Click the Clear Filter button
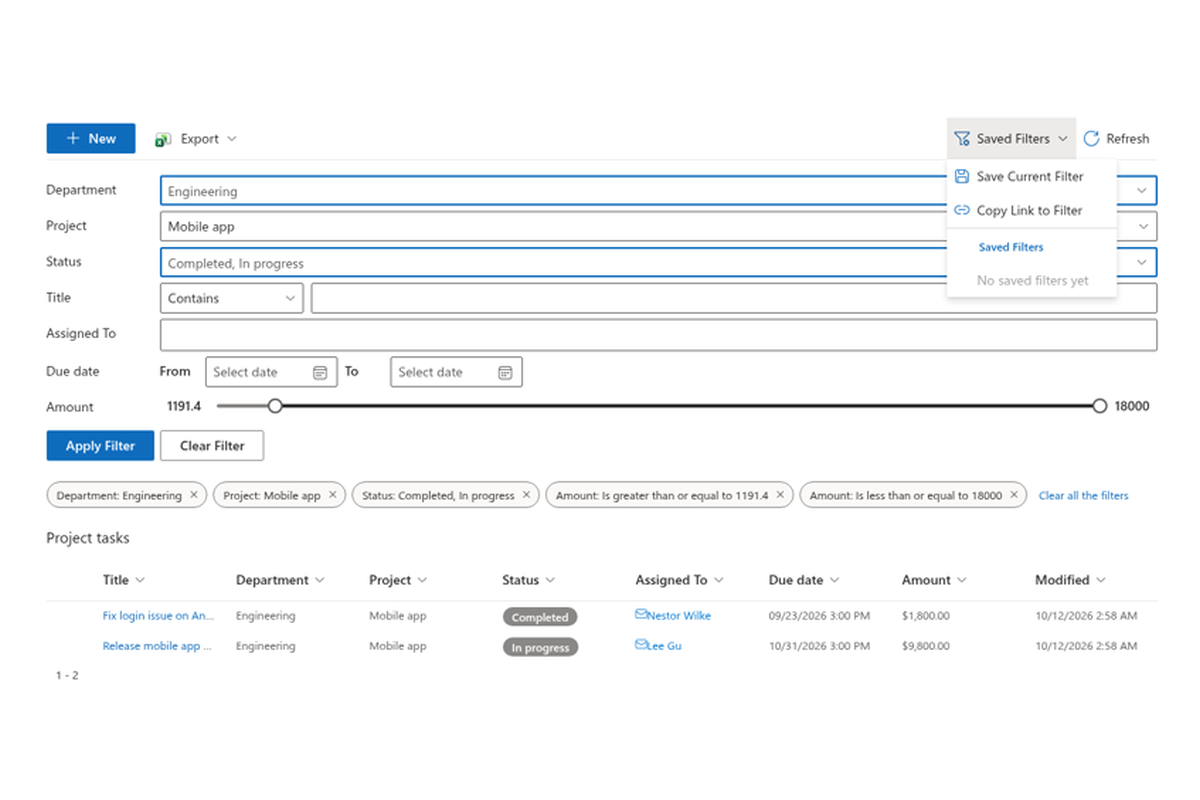 click(x=212, y=446)
